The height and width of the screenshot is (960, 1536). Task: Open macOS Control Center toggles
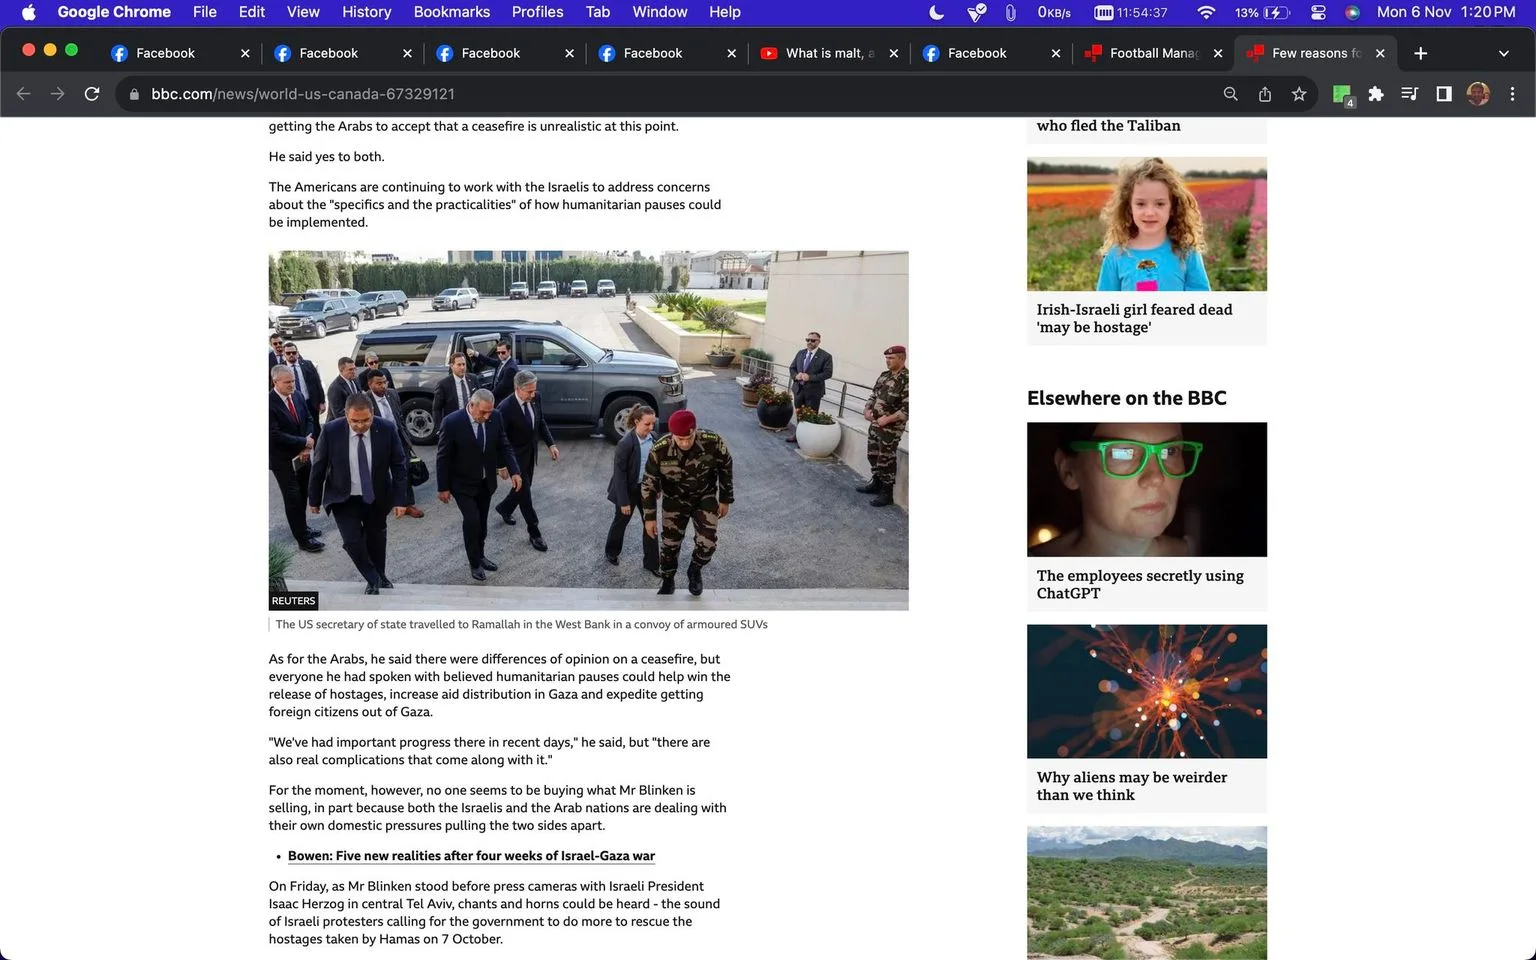[1318, 12]
